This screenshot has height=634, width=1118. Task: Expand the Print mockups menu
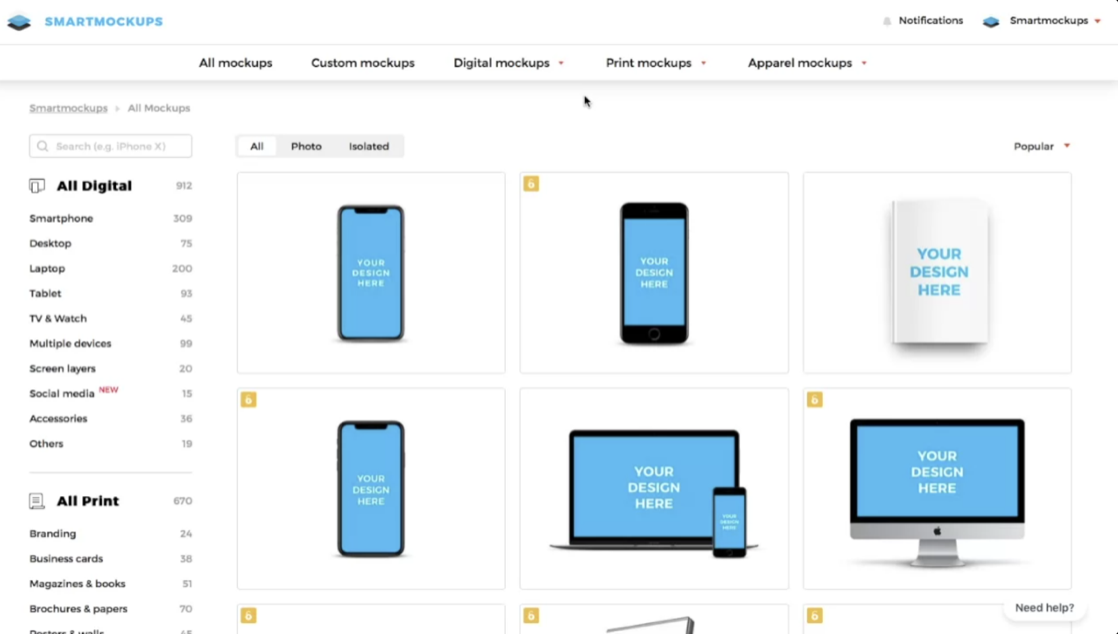pos(656,63)
